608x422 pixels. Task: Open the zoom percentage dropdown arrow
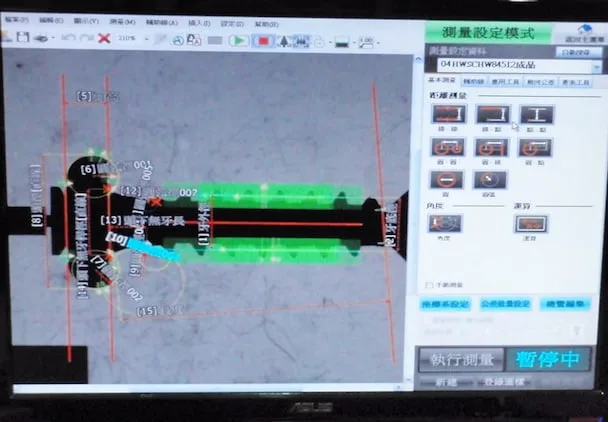pos(147,39)
